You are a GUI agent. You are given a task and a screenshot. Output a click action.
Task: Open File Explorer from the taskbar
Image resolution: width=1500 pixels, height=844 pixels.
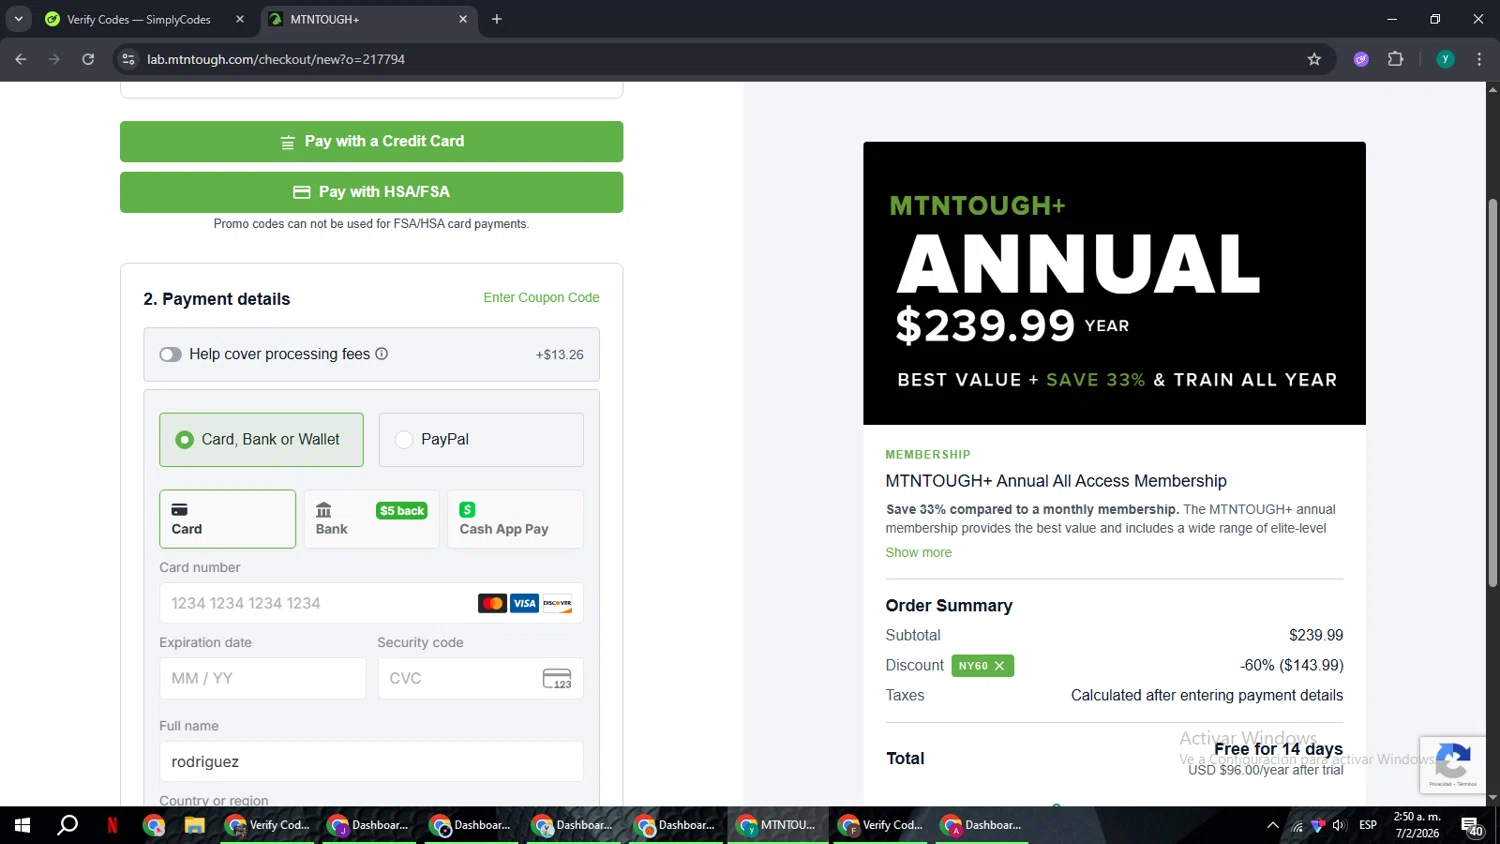(194, 825)
